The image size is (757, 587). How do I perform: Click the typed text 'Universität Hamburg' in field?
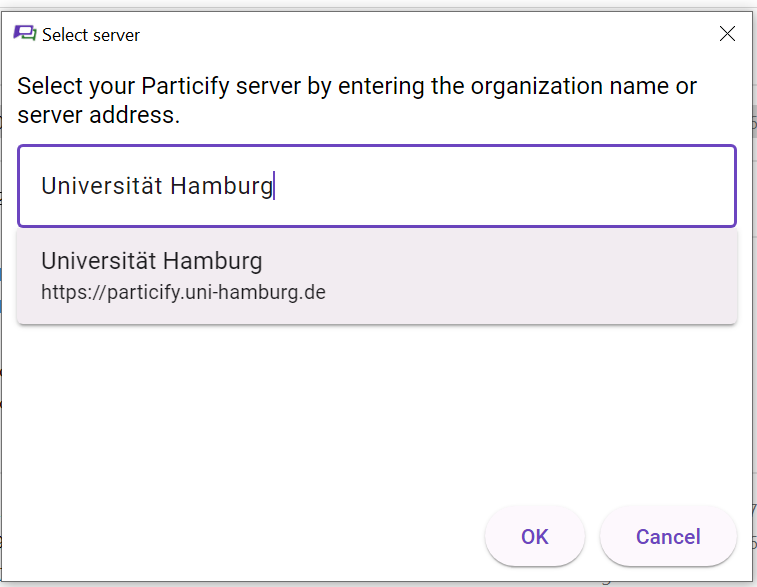coord(157,186)
